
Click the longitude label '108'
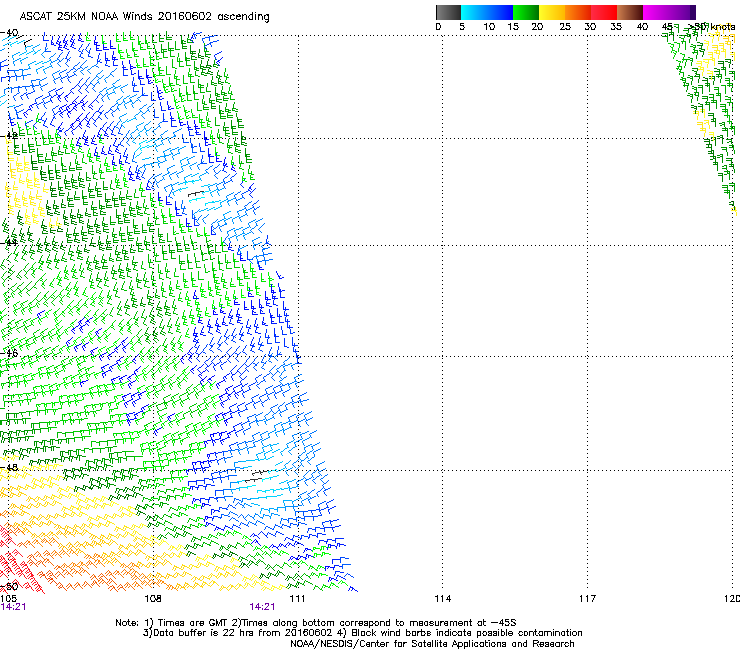tap(153, 599)
